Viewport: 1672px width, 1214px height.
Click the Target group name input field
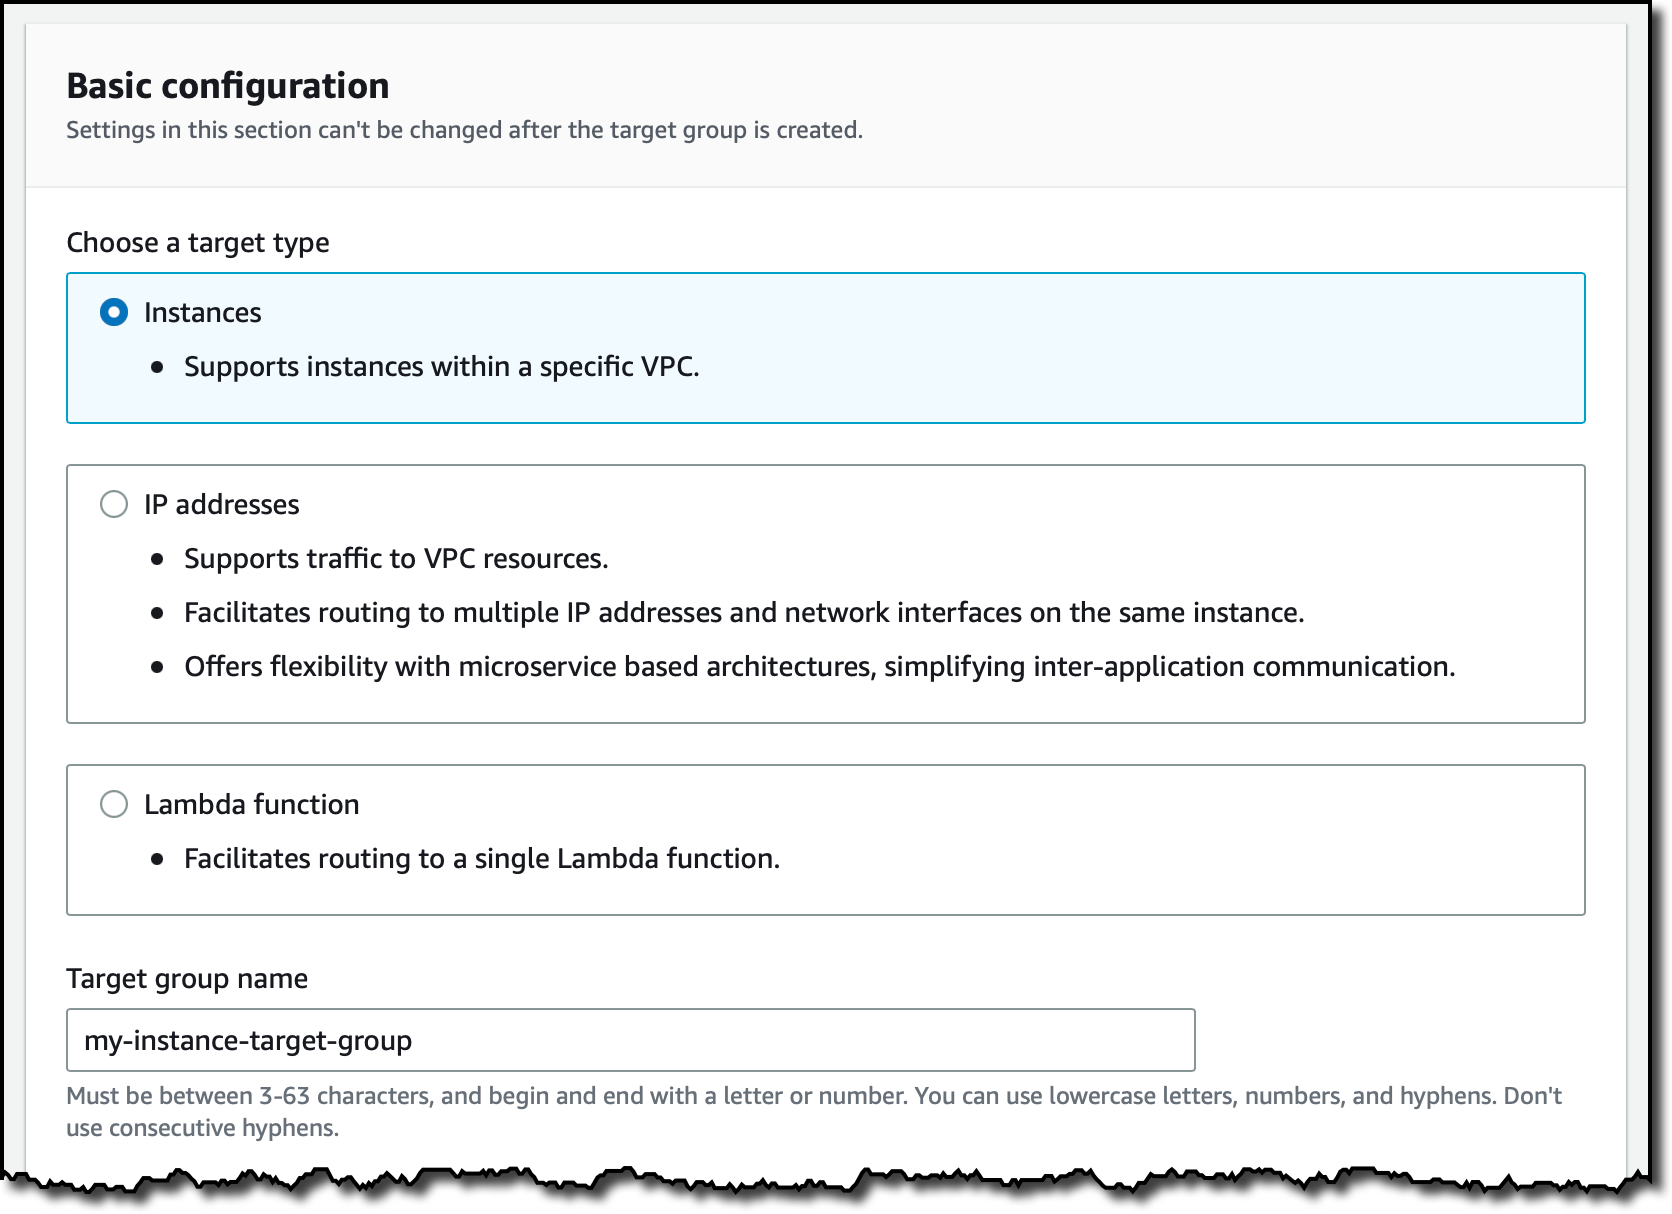click(x=630, y=1040)
